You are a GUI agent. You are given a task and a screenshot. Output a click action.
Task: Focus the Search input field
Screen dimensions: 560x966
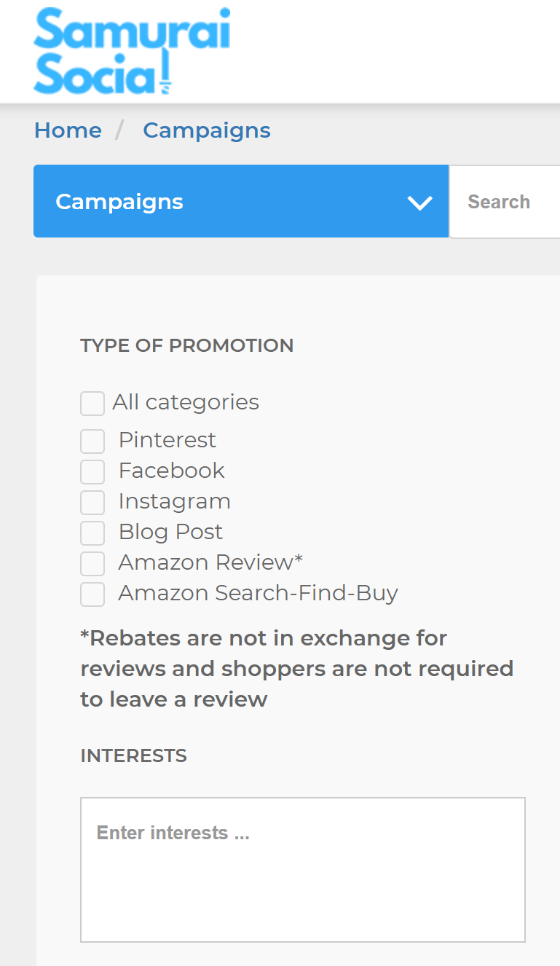click(x=505, y=201)
